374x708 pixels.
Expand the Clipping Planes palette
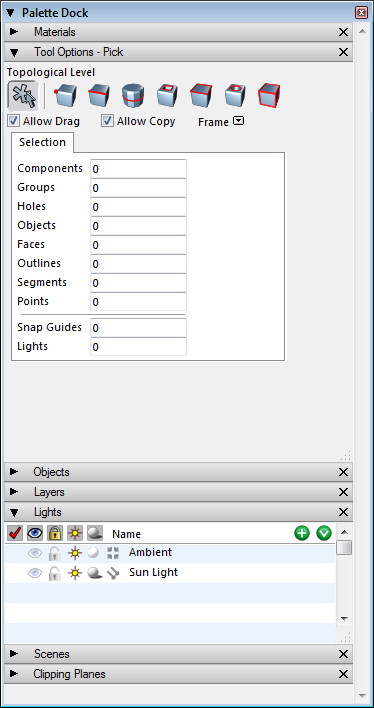point(14,674)
